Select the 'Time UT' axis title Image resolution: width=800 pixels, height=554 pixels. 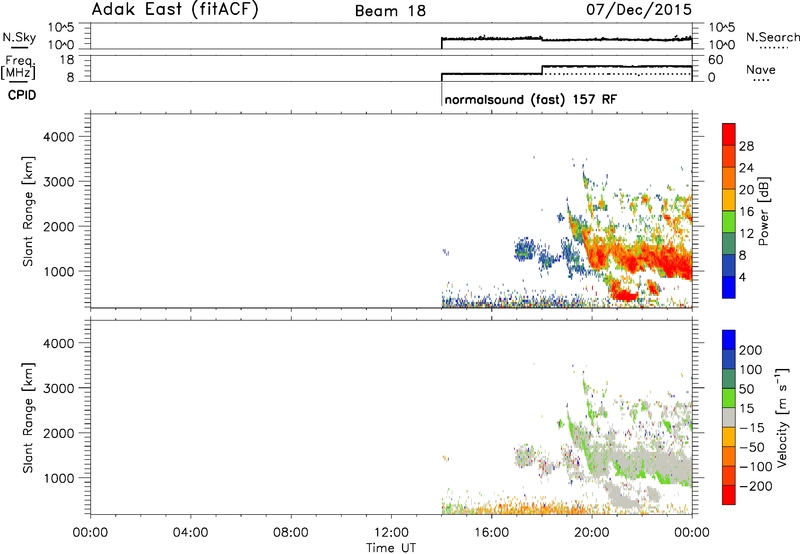(391, 548)
